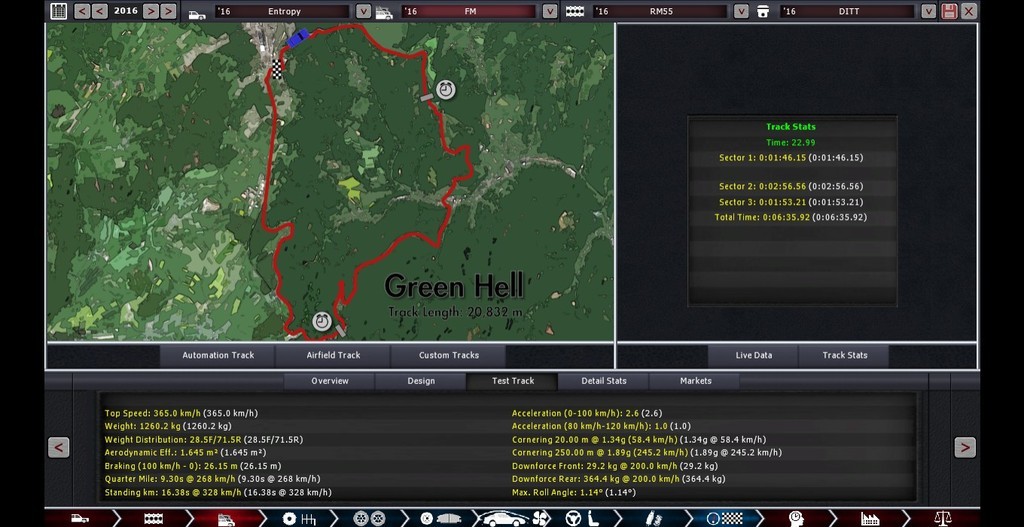The image size is (1024, 527).
Task: Open the Custom Tracks list
Action: point(448,355)
